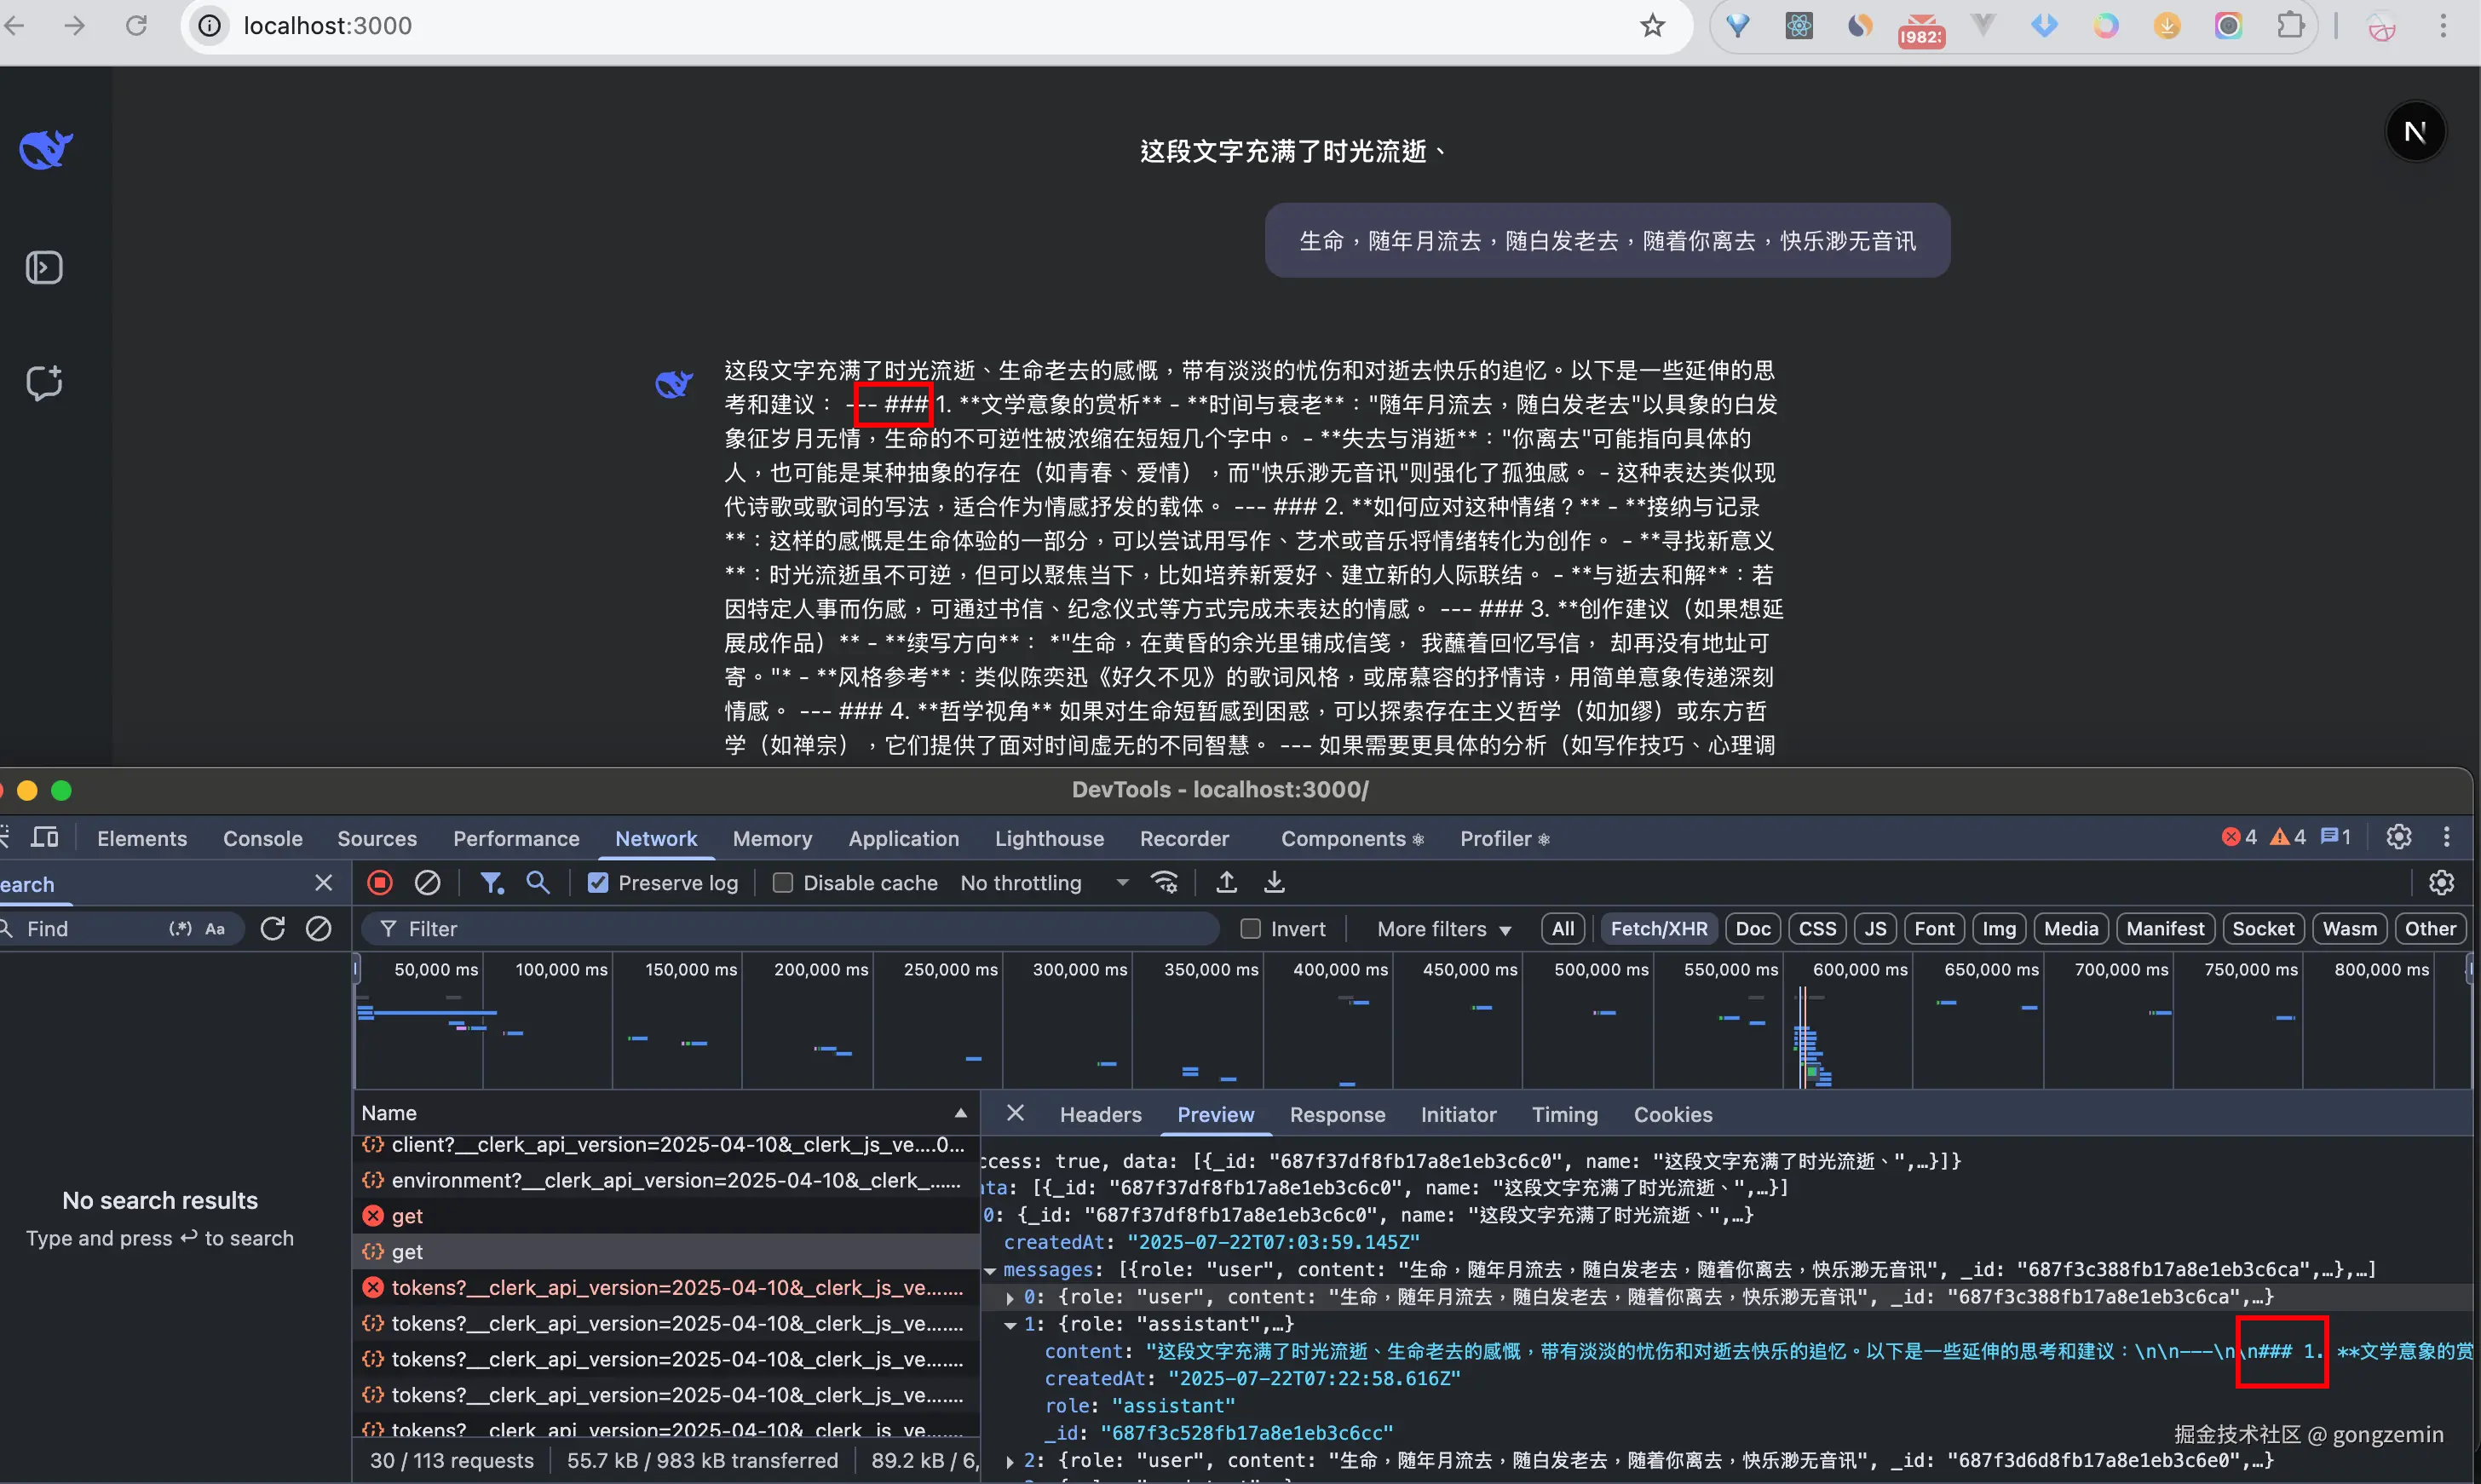
Task: Click the network search magnifier icon
Action: (x=538, y=883)
